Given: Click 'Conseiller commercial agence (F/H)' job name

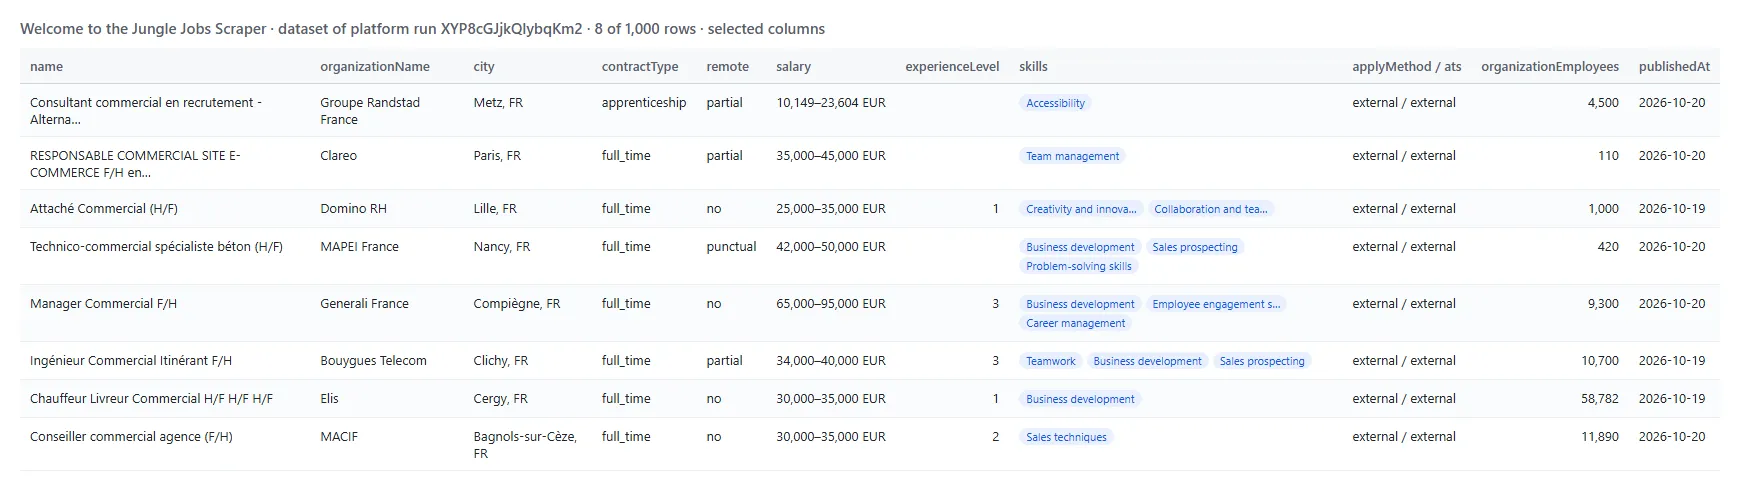Looking at the screenshot, I should coord(131,437).
